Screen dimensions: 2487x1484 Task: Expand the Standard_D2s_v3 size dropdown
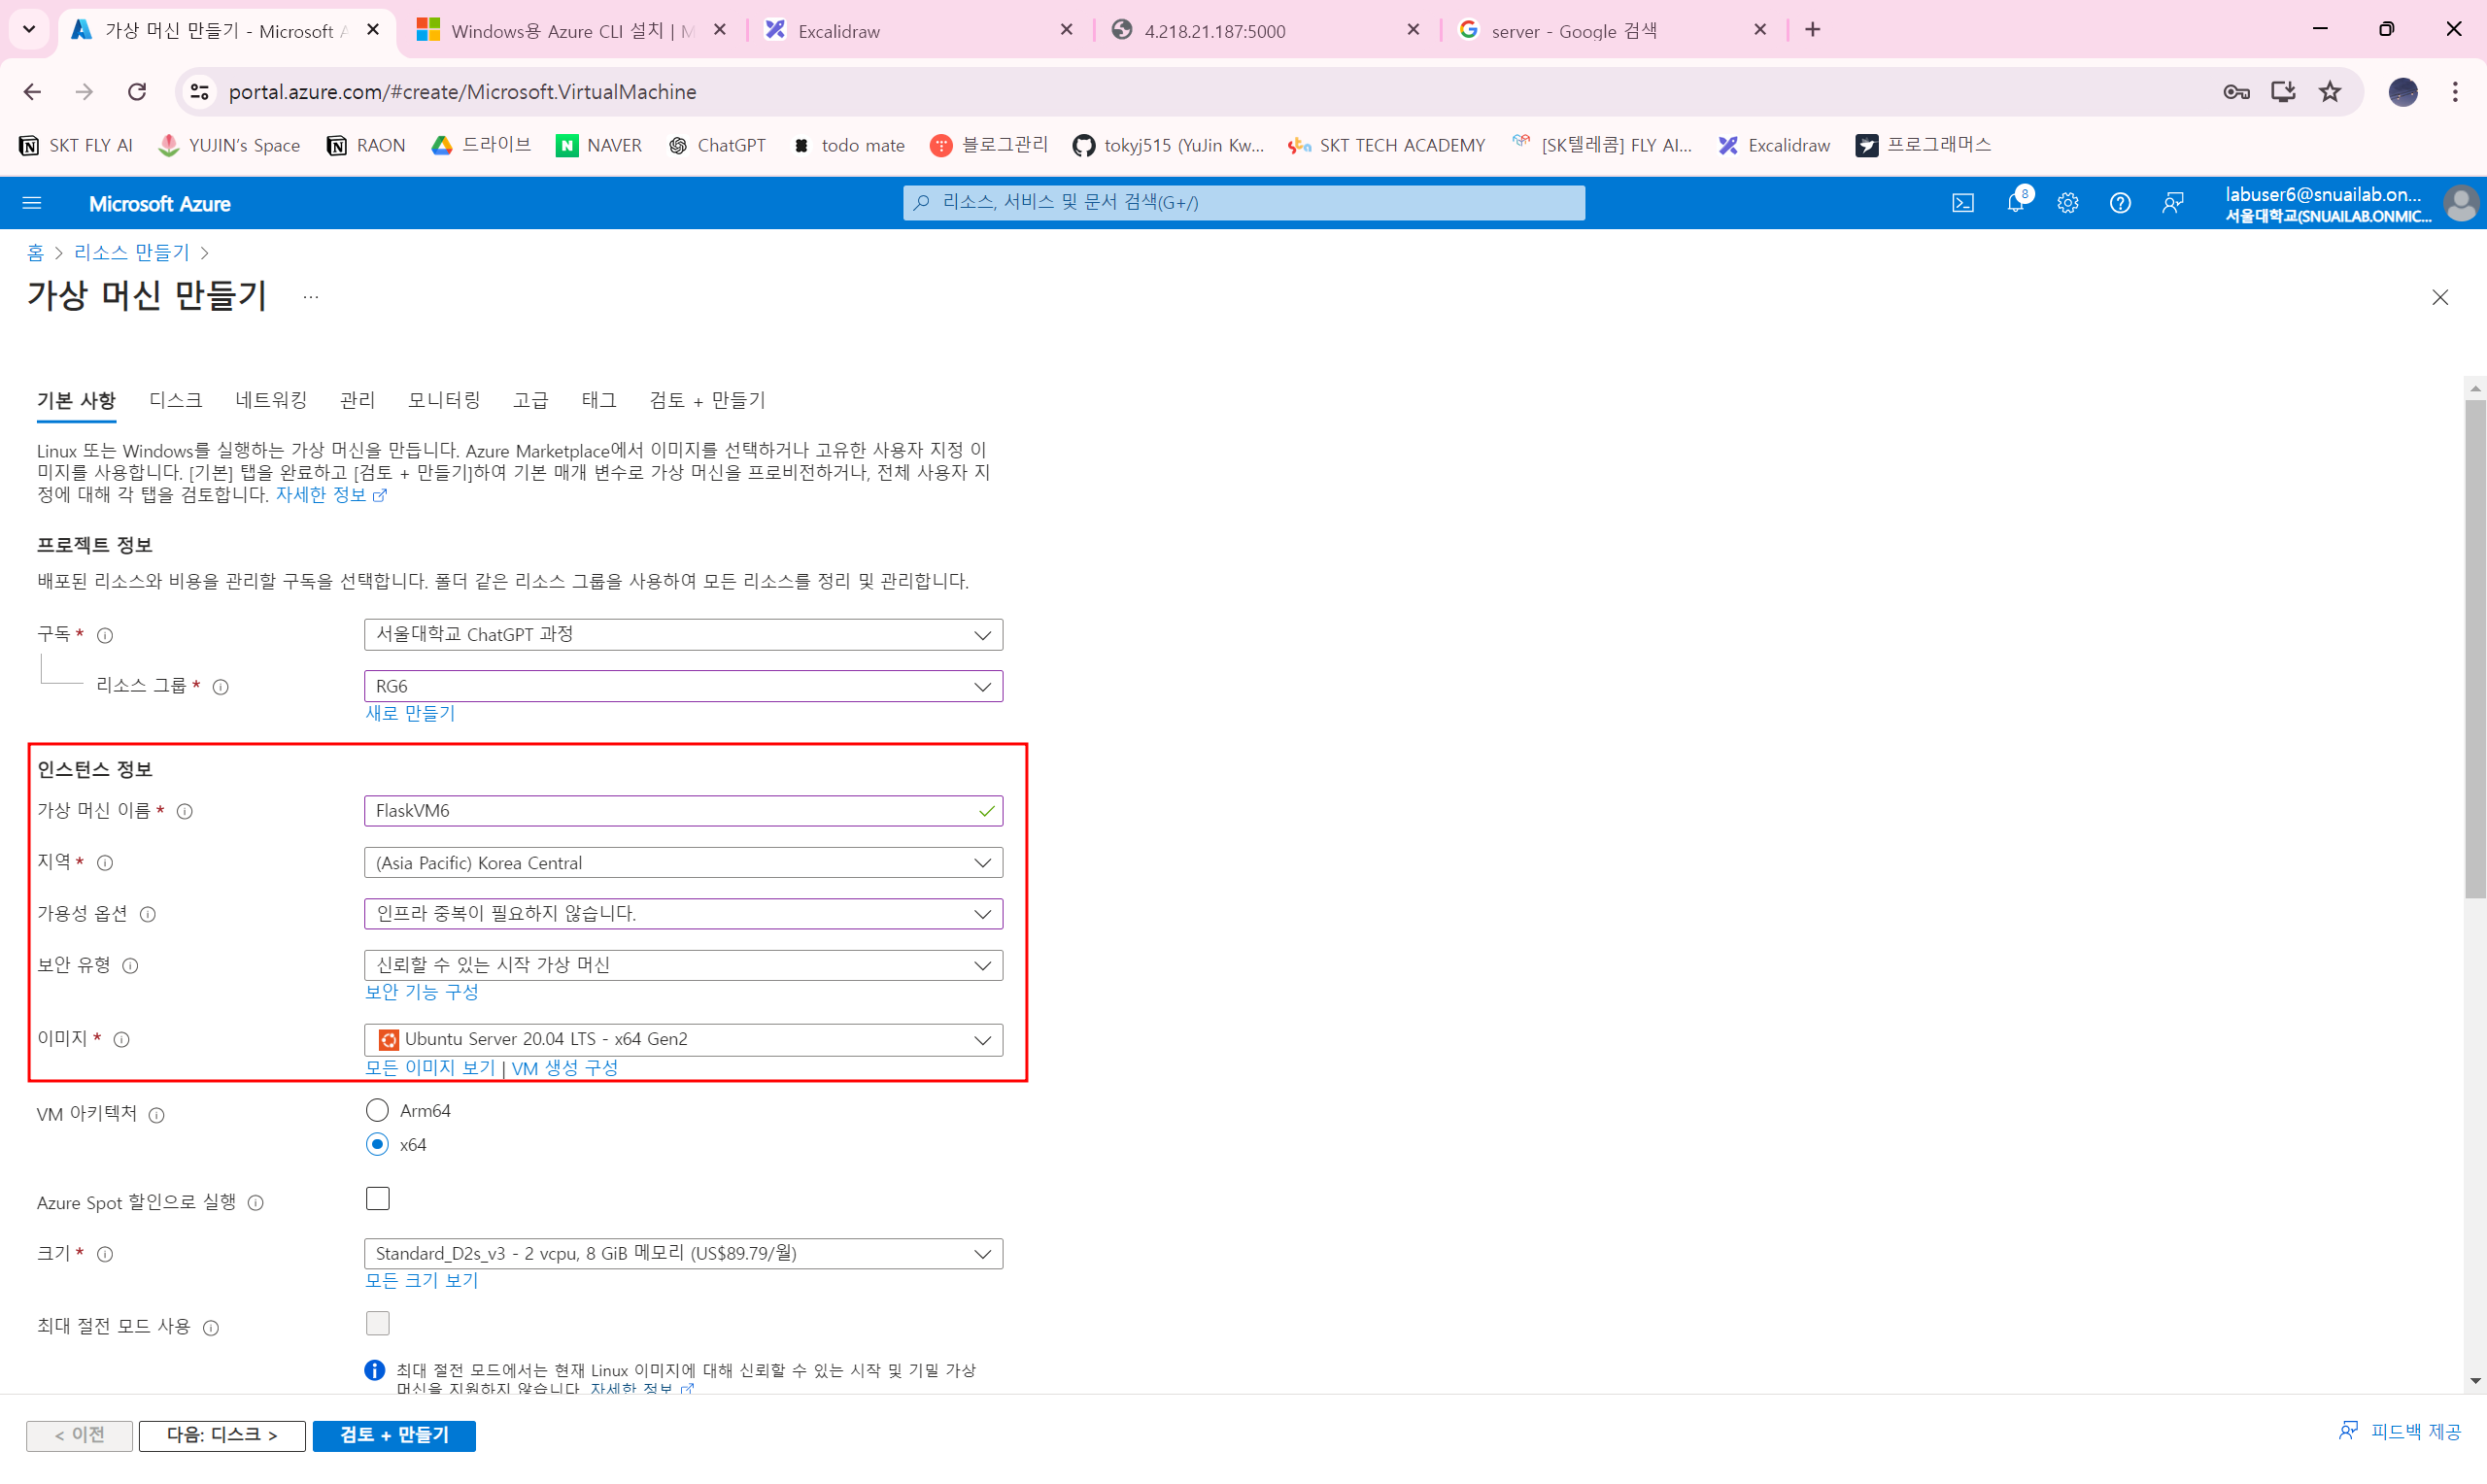tap(683, 1253)
